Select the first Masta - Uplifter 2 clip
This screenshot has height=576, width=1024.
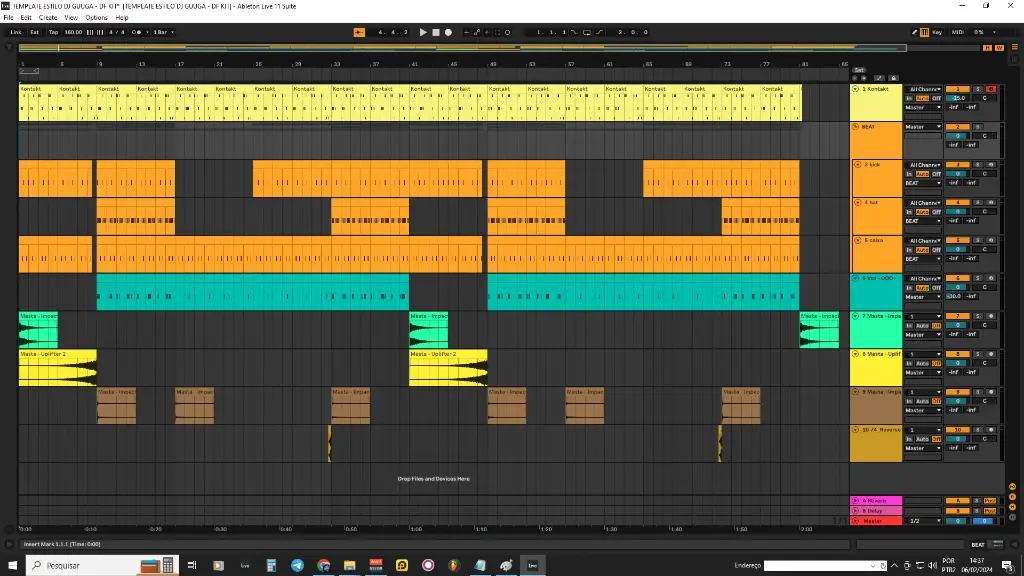click(x=57, y=368)
